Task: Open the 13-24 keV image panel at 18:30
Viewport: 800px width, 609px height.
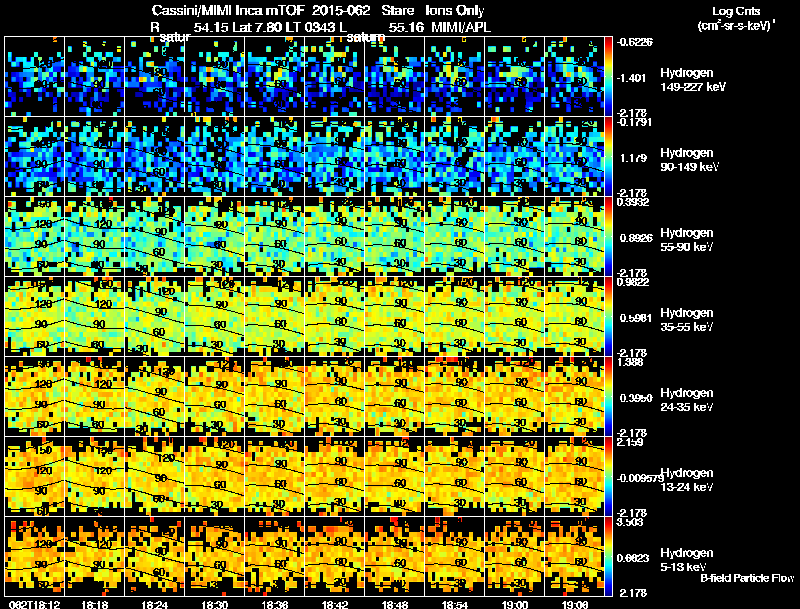Action: [x=215, y=477]
